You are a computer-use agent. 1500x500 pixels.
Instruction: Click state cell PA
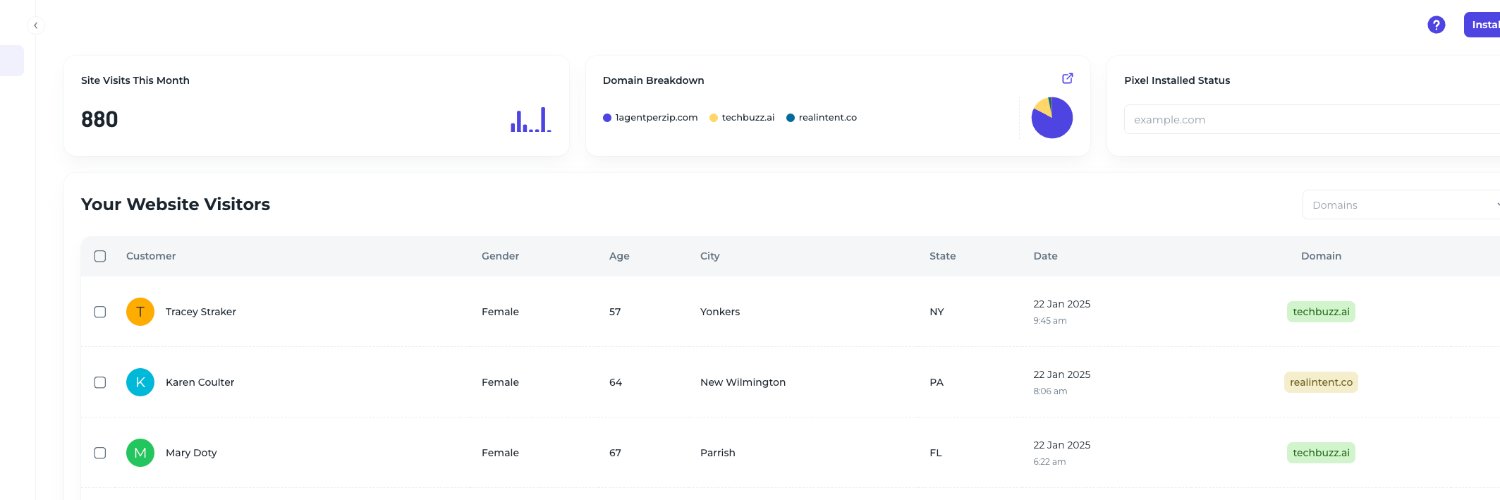937,382
